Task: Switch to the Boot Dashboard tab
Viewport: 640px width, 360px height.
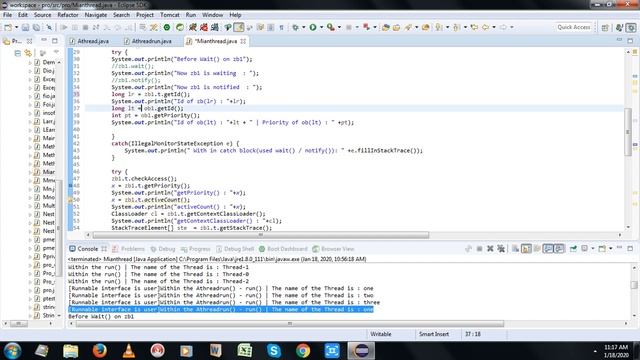Action: point(283,249)
